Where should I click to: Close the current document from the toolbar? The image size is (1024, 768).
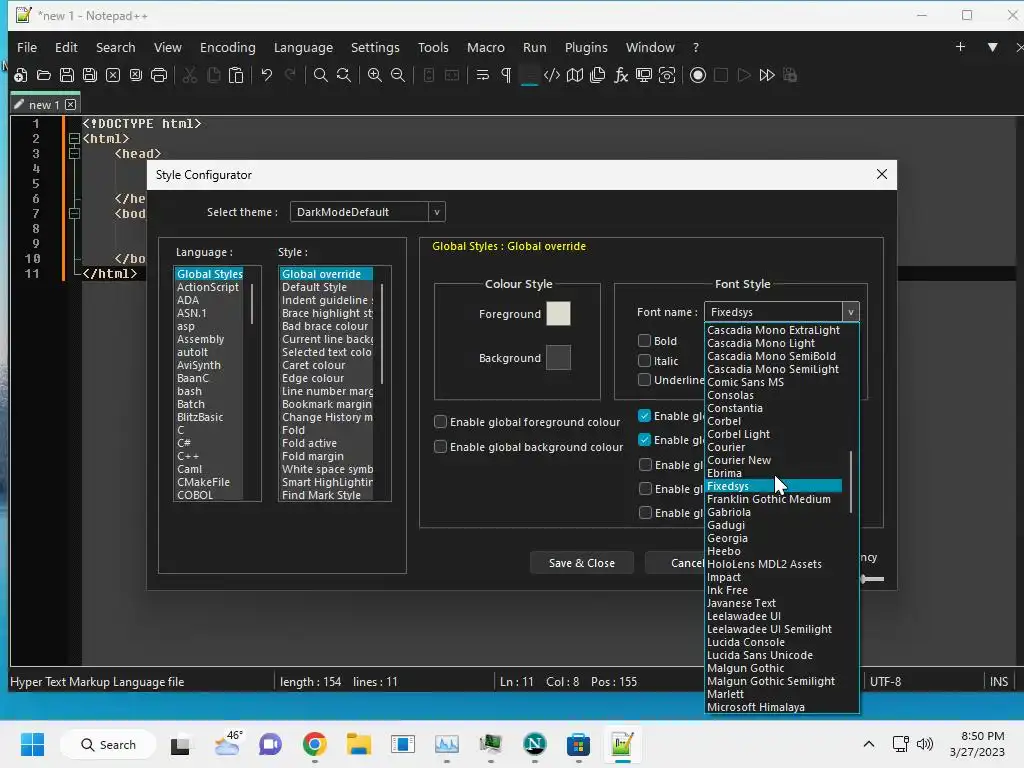tap(113, 75)
